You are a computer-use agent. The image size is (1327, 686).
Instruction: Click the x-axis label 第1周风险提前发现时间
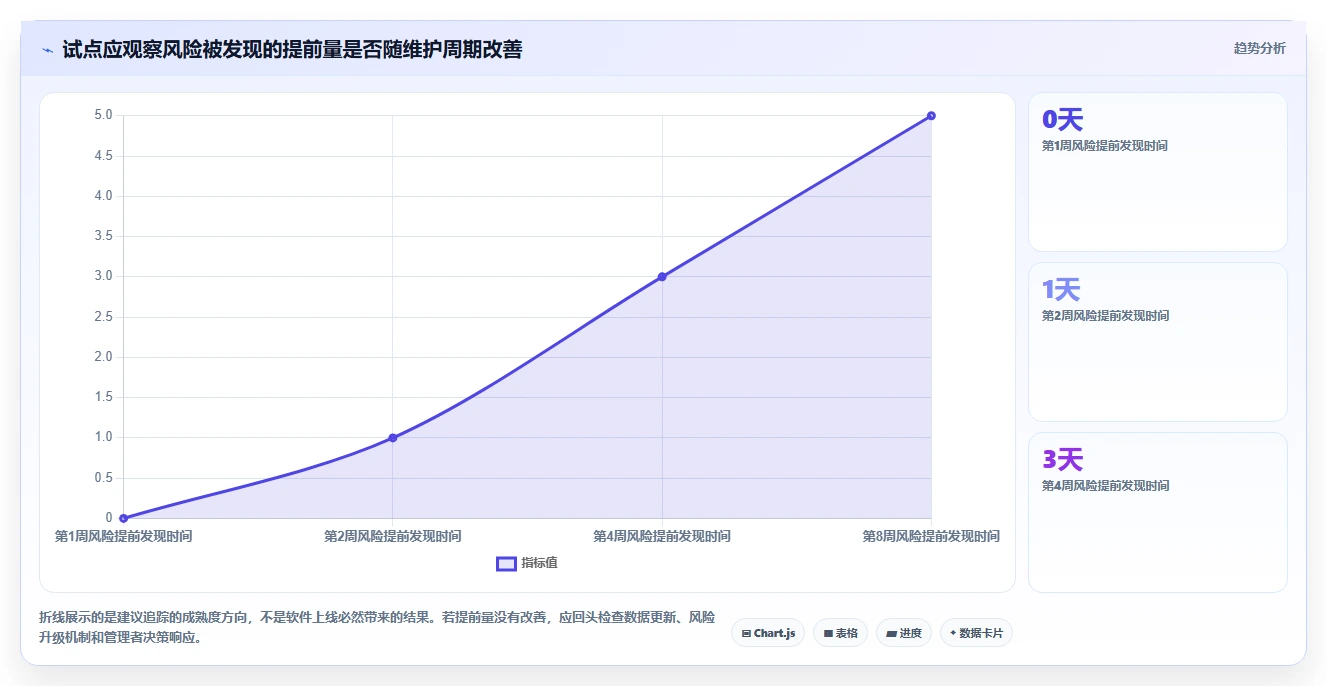point(123,536)
